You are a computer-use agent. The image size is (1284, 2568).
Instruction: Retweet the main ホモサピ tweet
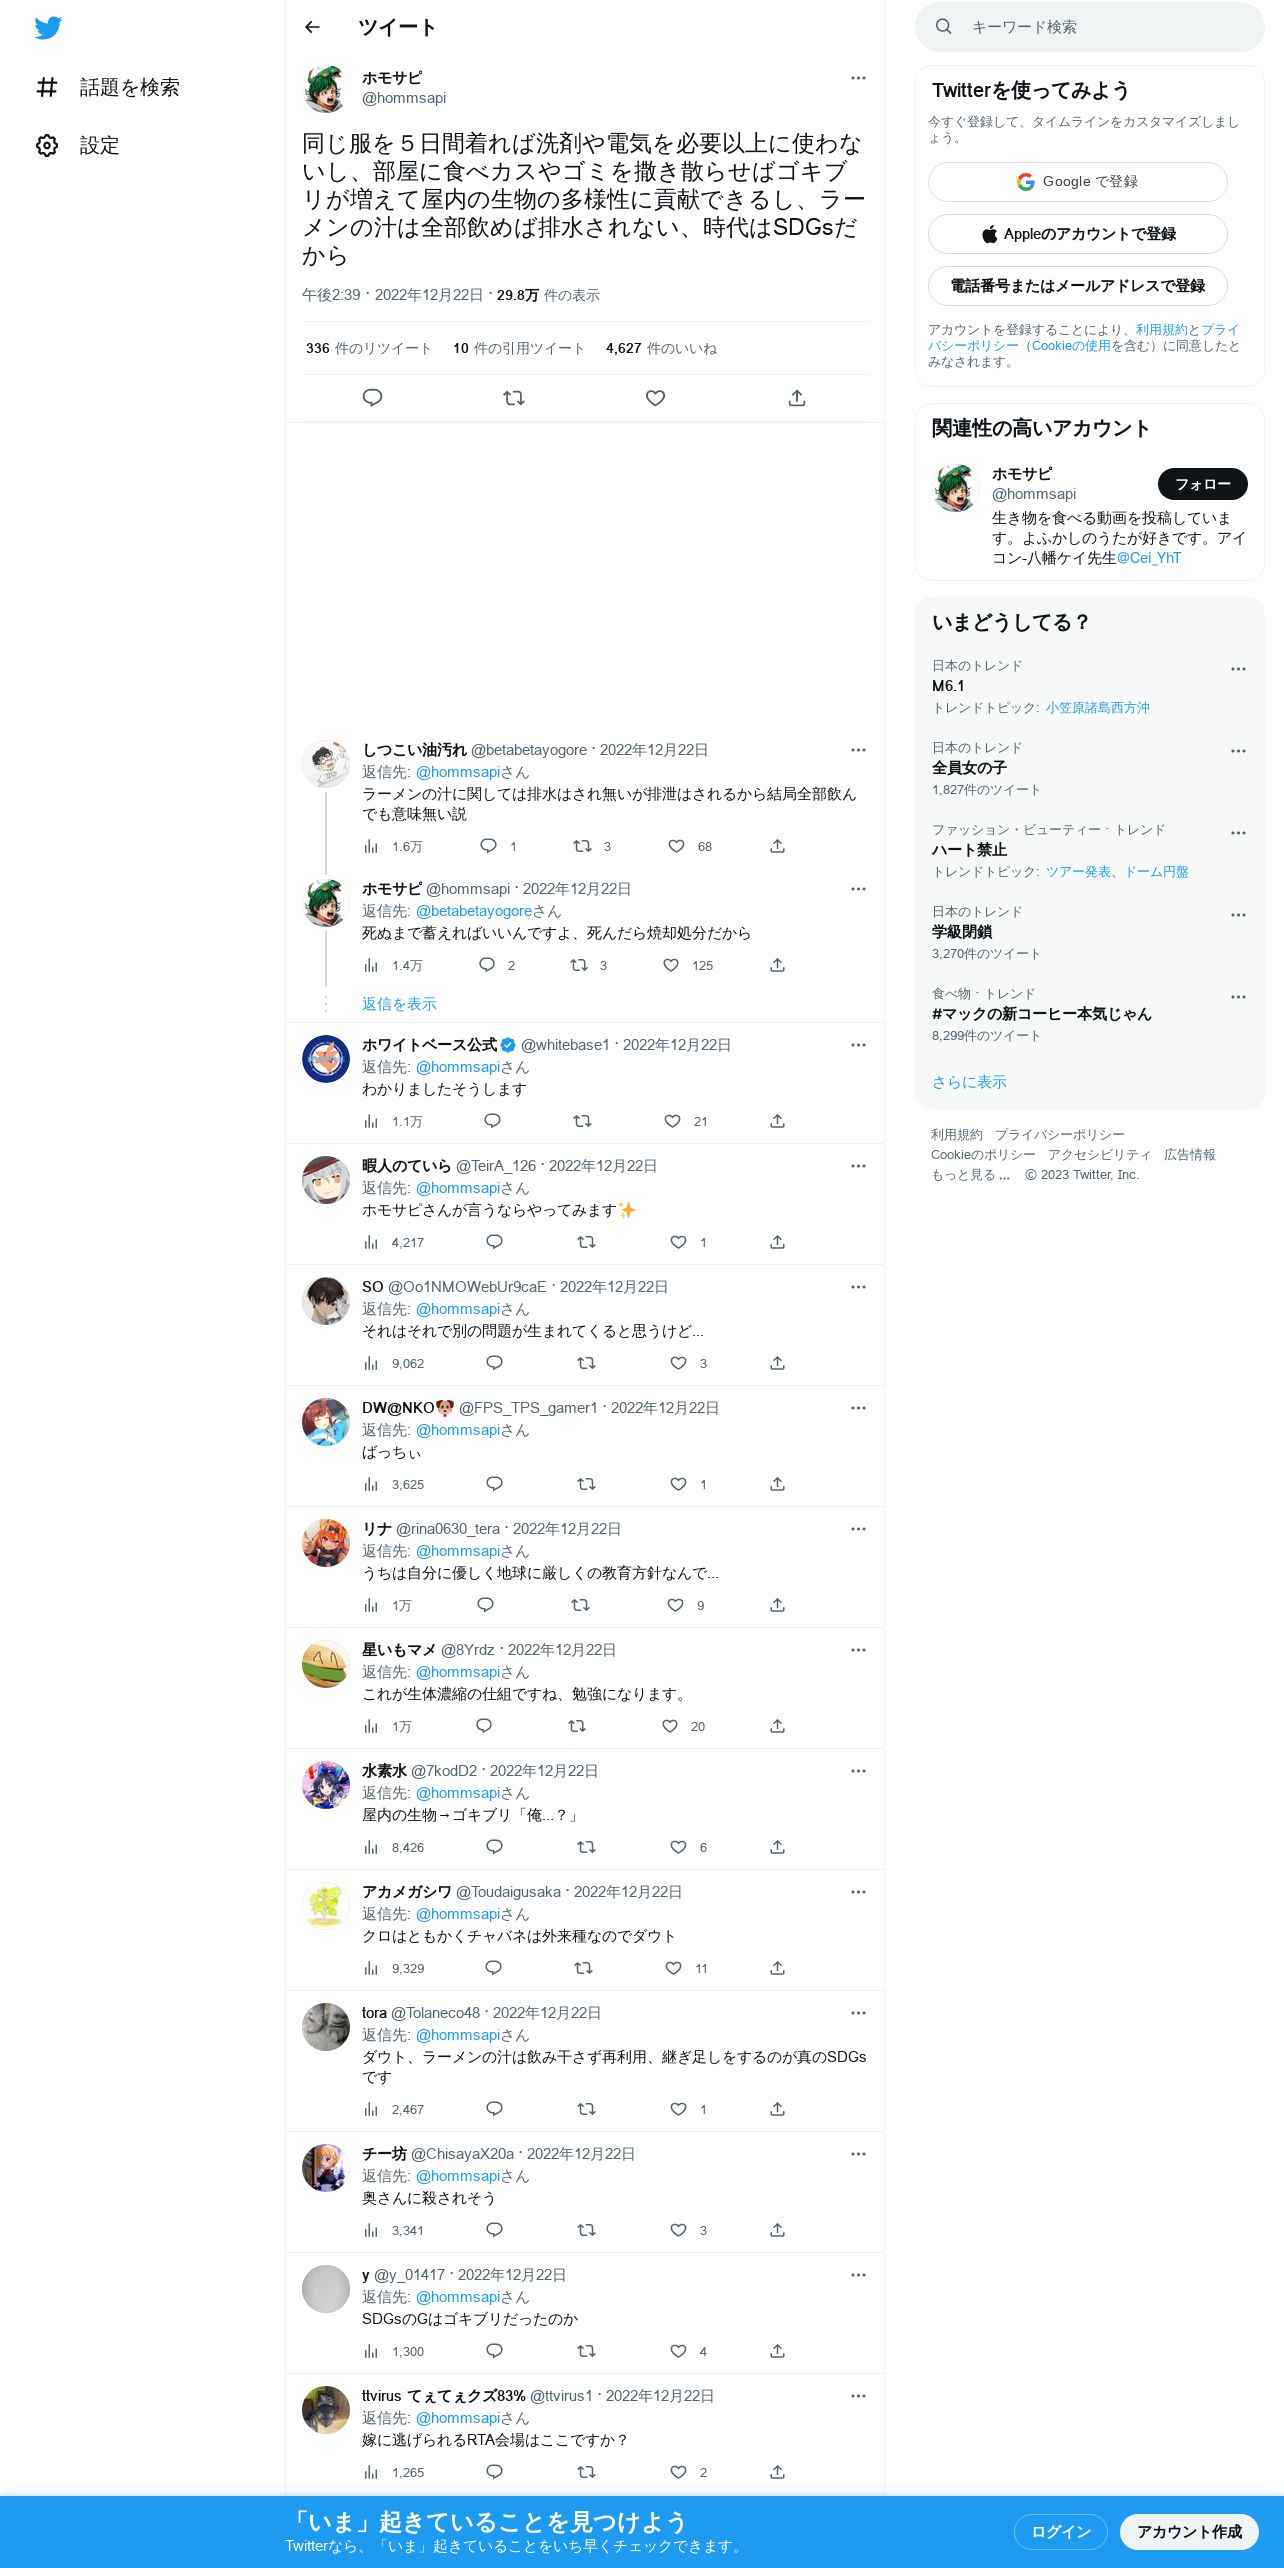pyautogui.click(x=514, y=398)
